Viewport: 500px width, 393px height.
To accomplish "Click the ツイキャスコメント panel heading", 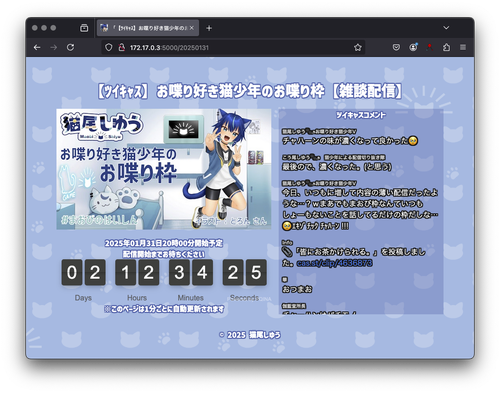I will click(361, 115).
